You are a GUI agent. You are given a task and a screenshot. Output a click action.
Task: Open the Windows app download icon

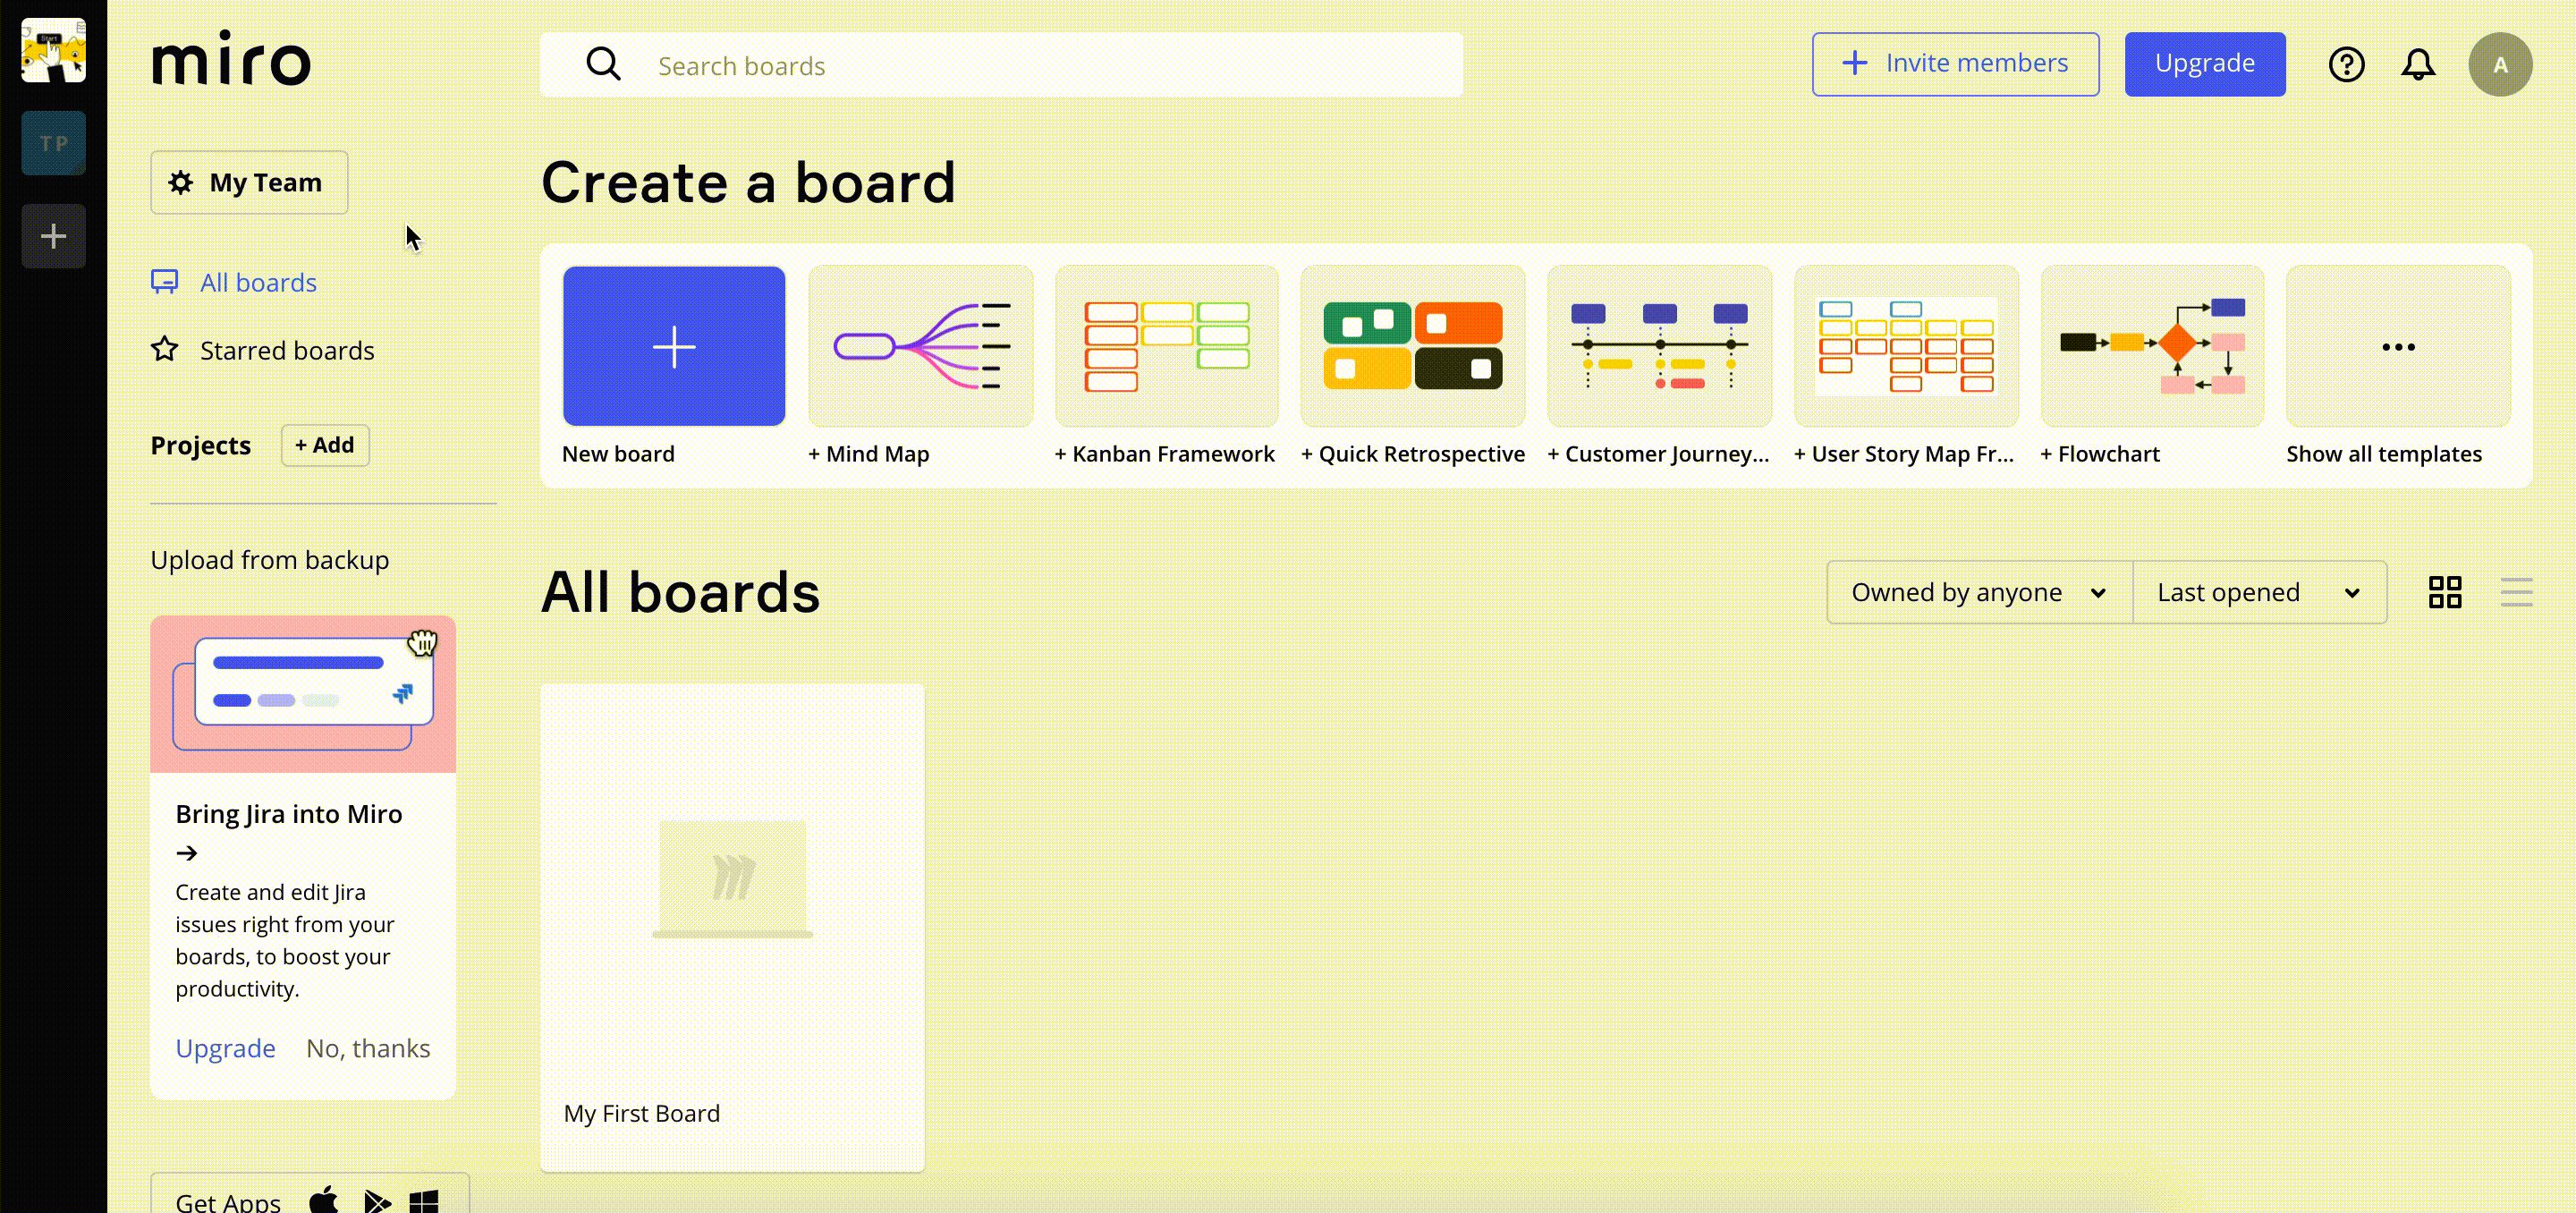[x=424, y=1200]
